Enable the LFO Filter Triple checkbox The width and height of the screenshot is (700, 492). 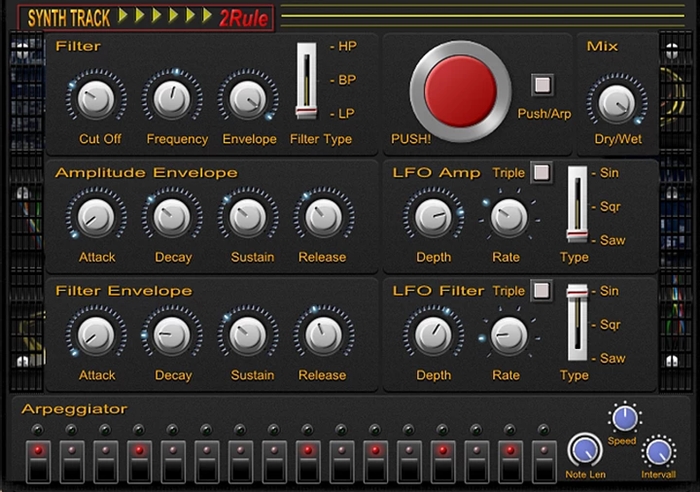542,291
